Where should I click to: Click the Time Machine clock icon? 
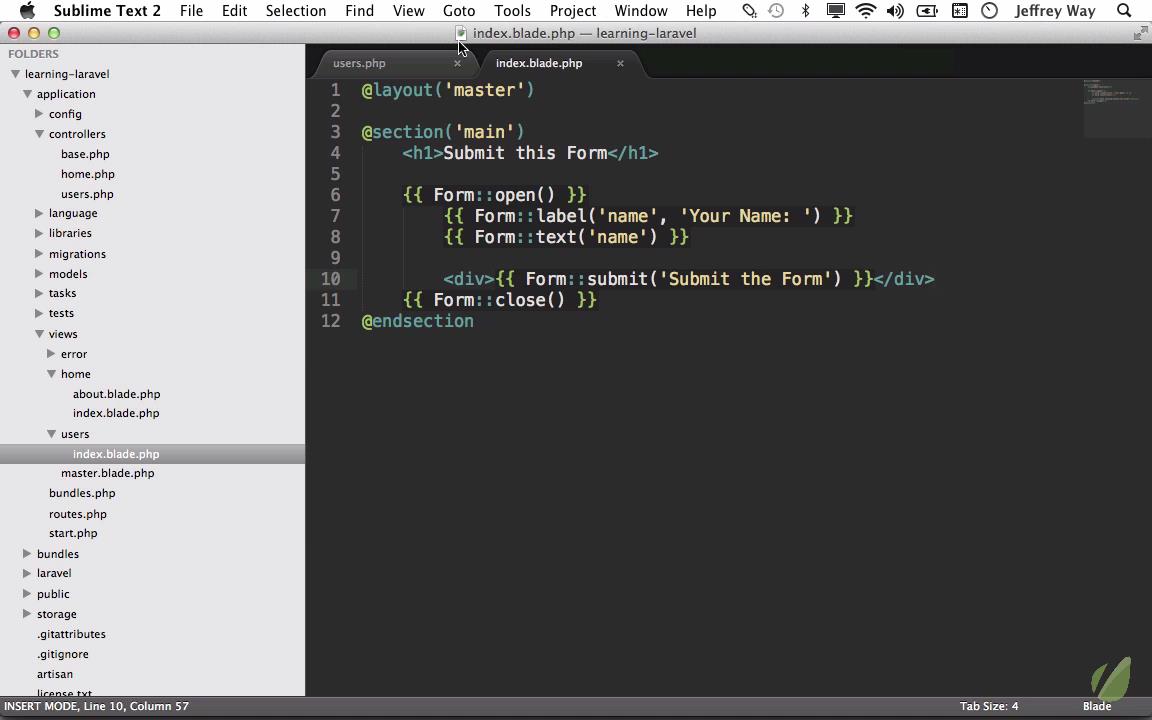pos(776,10)
